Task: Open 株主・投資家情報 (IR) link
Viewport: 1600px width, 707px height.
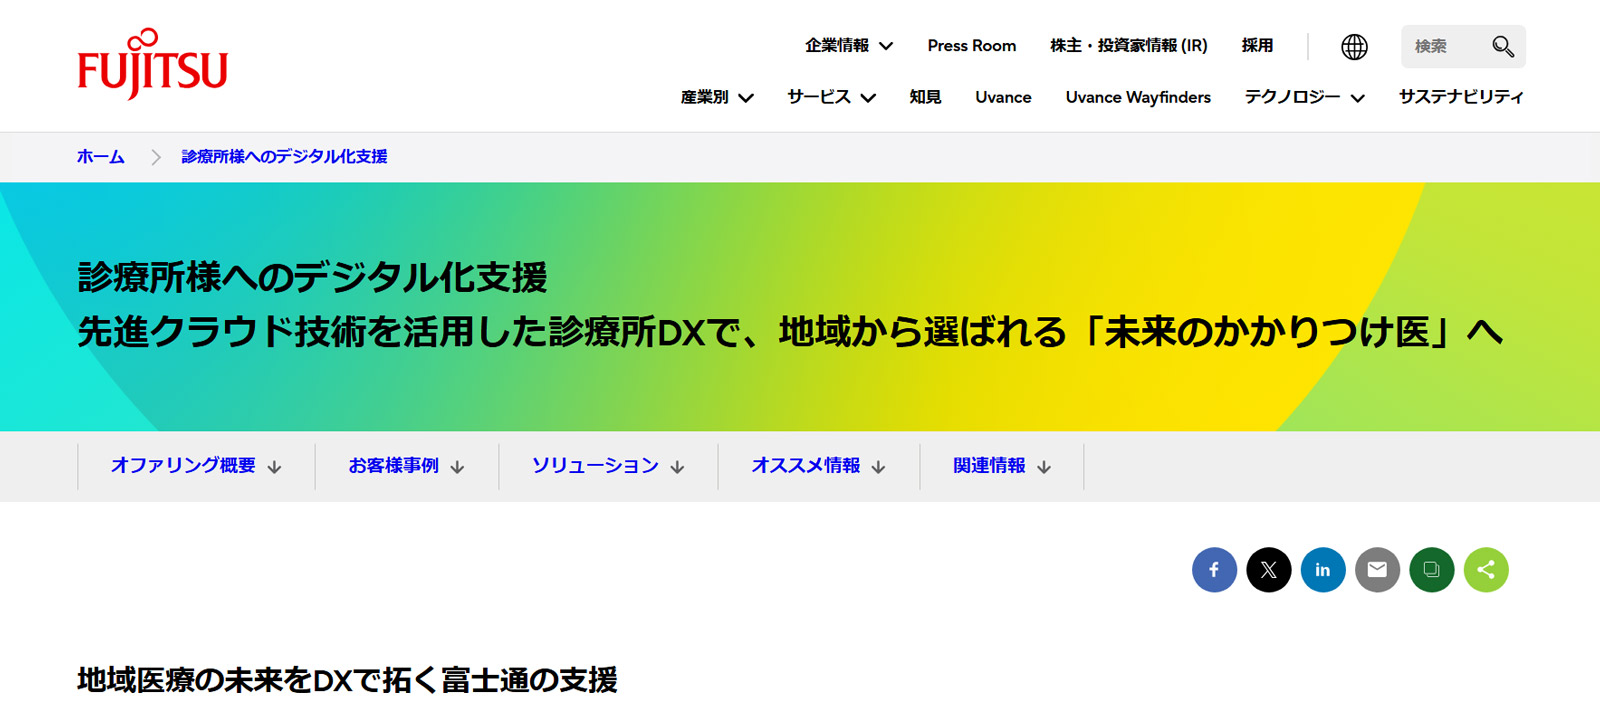Action: 1129,46
